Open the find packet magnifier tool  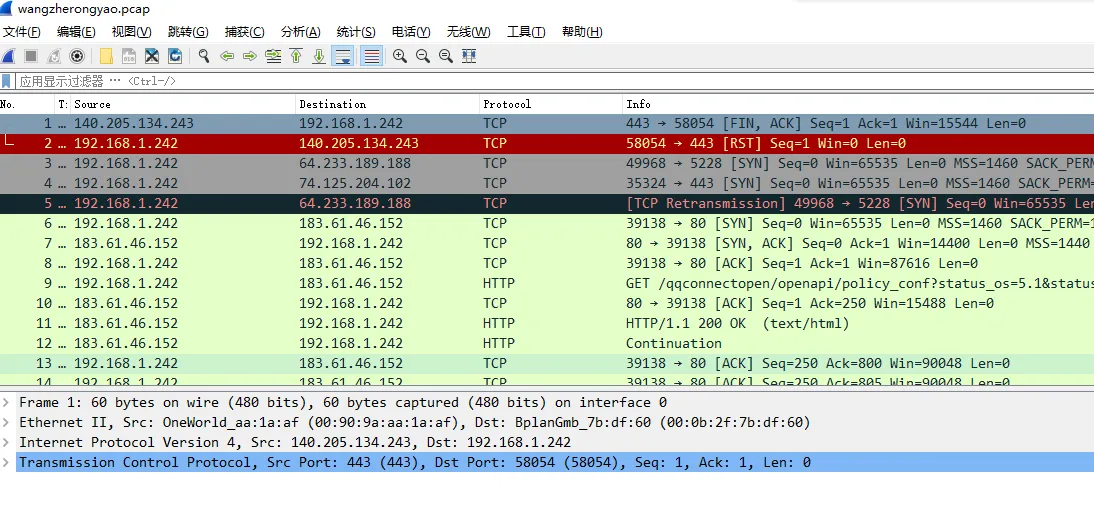(x=204, y=57)
